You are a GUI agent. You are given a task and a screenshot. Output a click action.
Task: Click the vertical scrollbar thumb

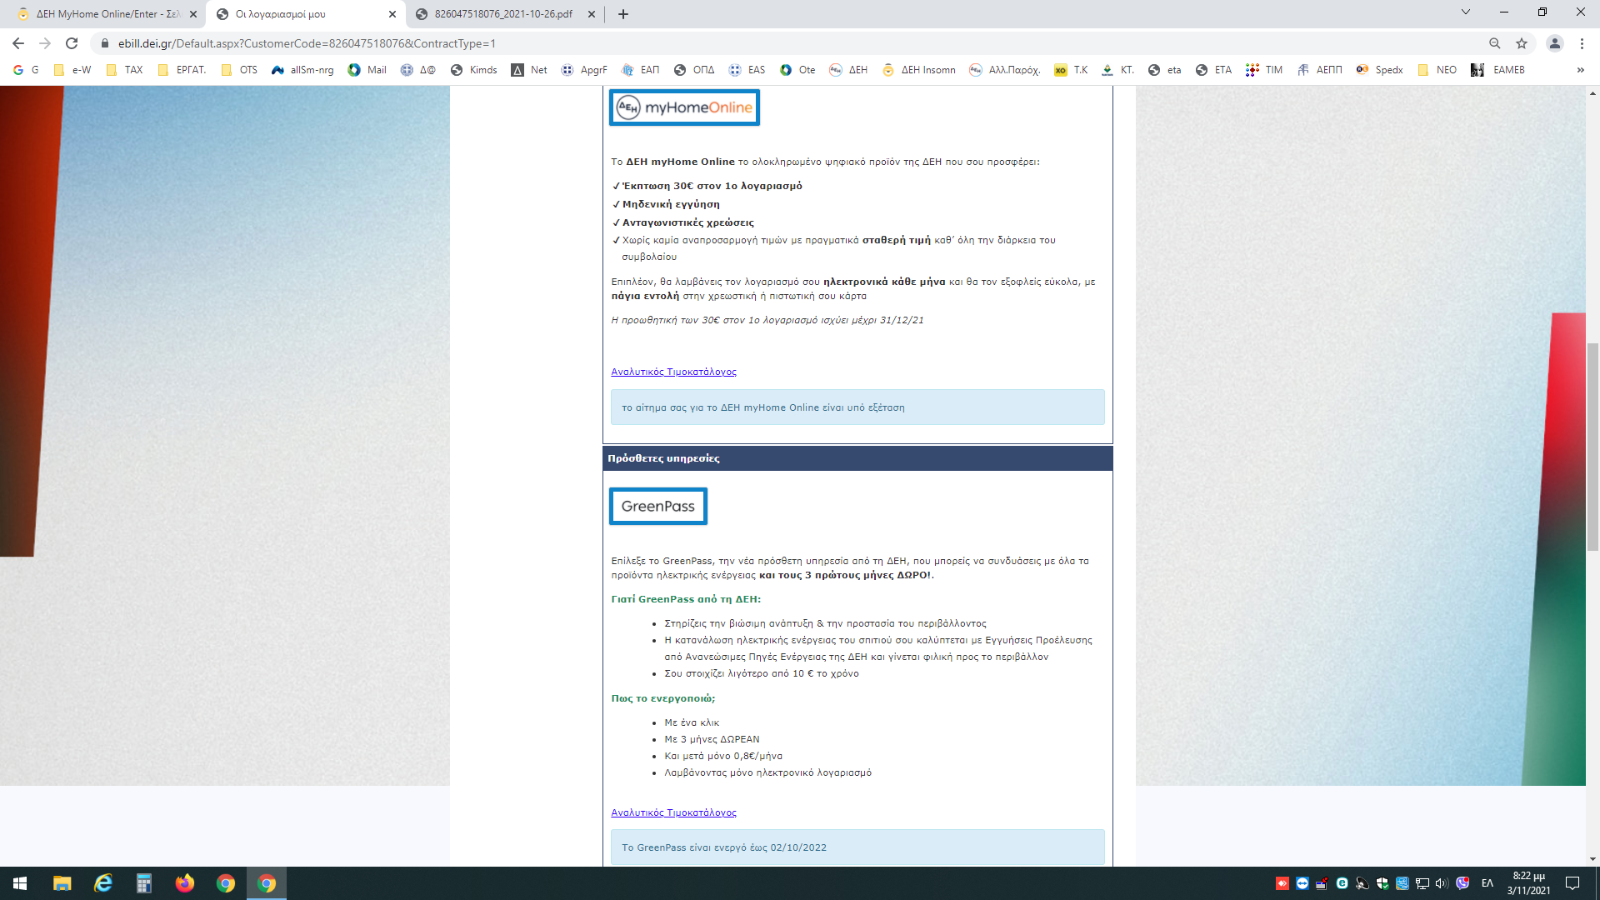coord(1593,447)
